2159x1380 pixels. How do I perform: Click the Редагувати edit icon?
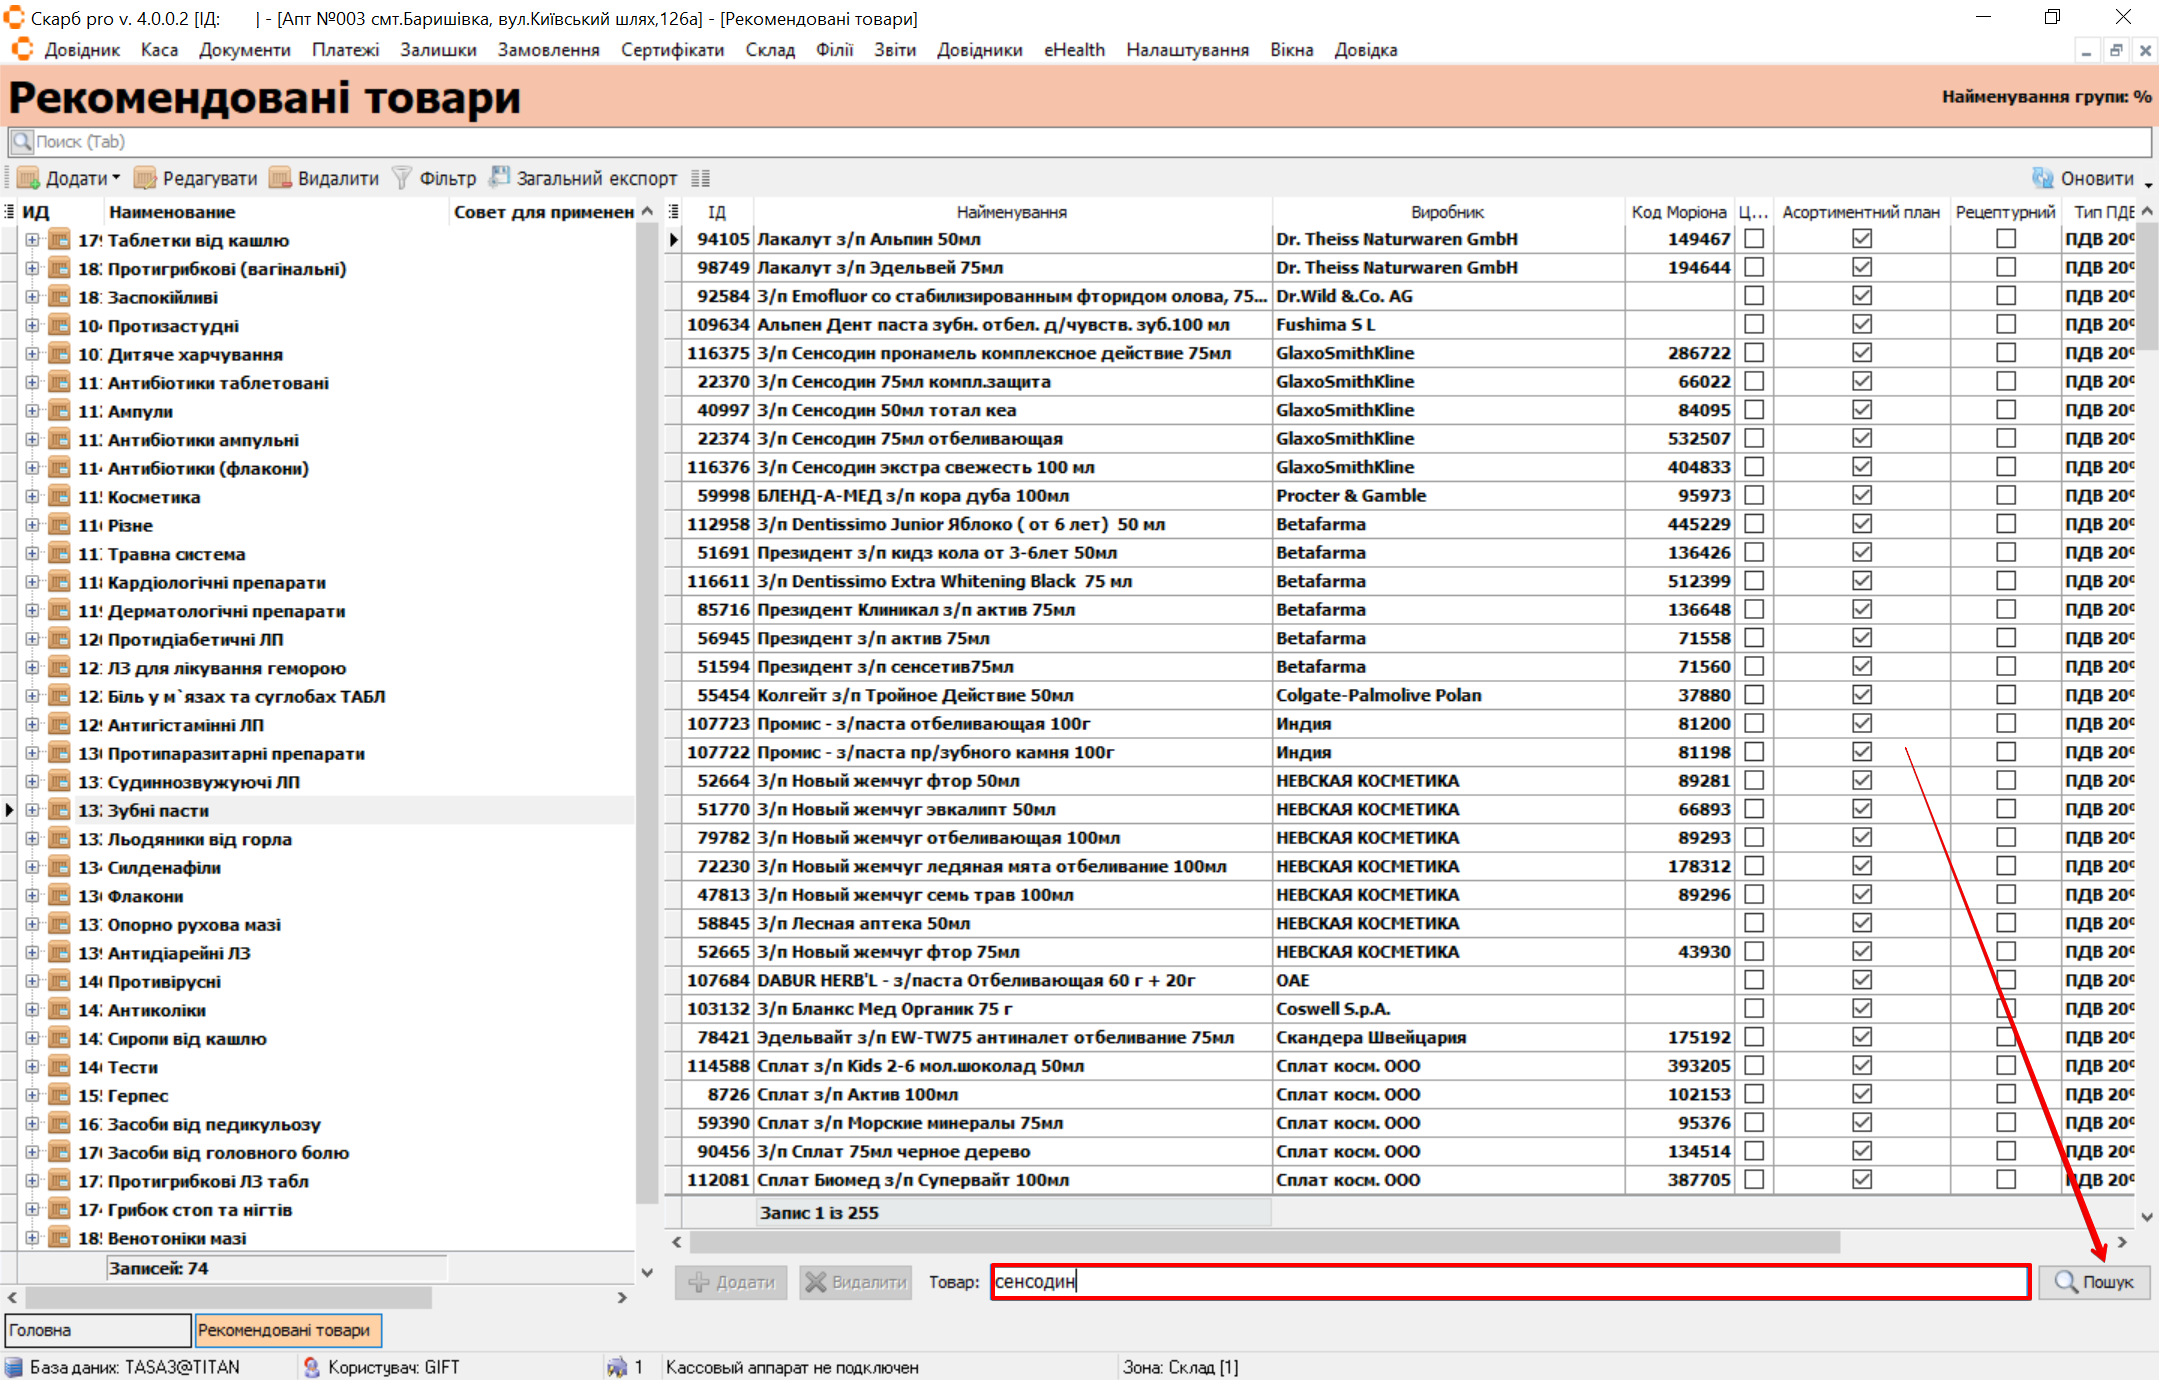tap(146, 178)
